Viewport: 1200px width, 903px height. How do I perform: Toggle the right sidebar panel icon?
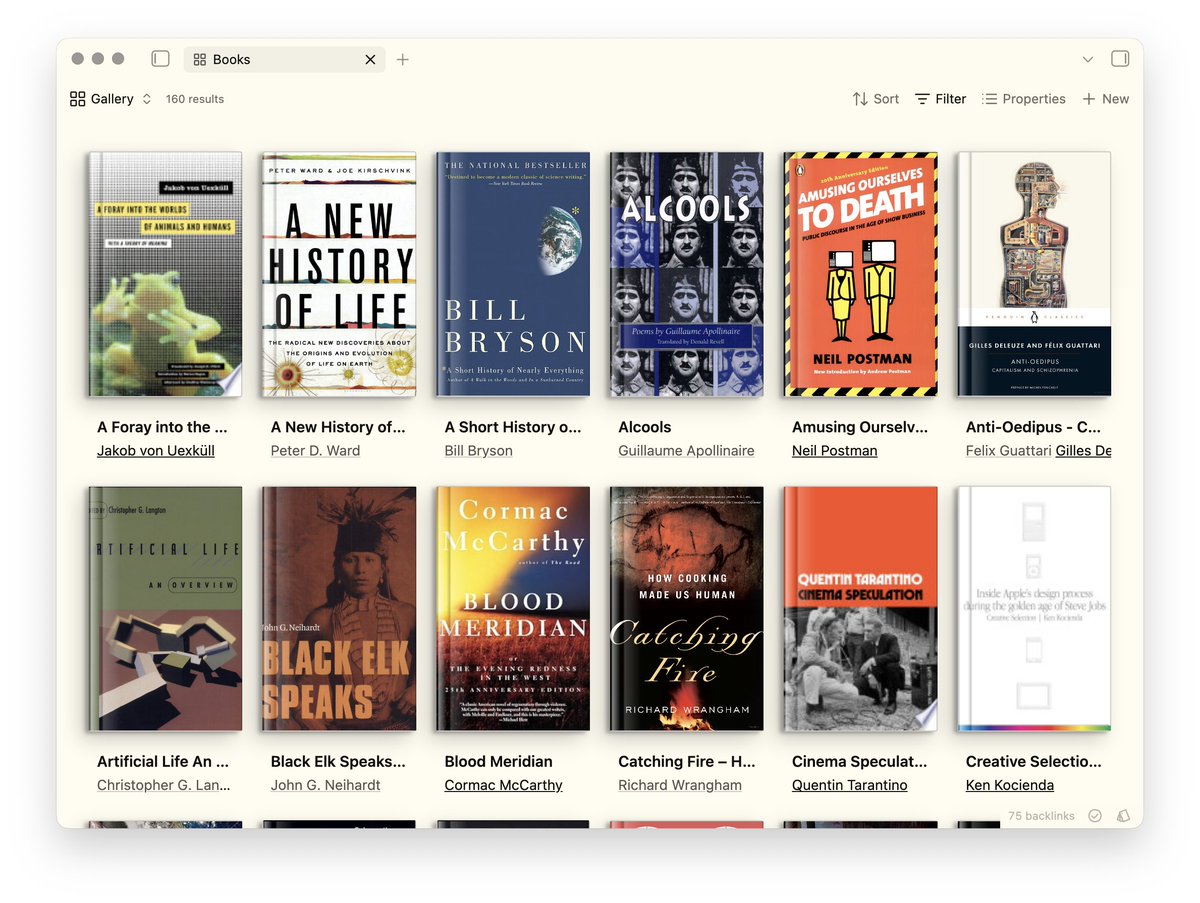tap(1120, 59)
